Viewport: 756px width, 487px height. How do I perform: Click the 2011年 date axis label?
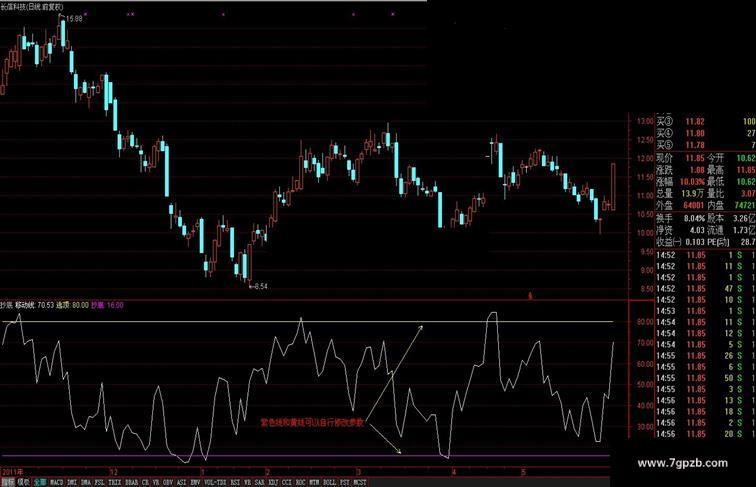pyautogui.click(x=13, y=472)
